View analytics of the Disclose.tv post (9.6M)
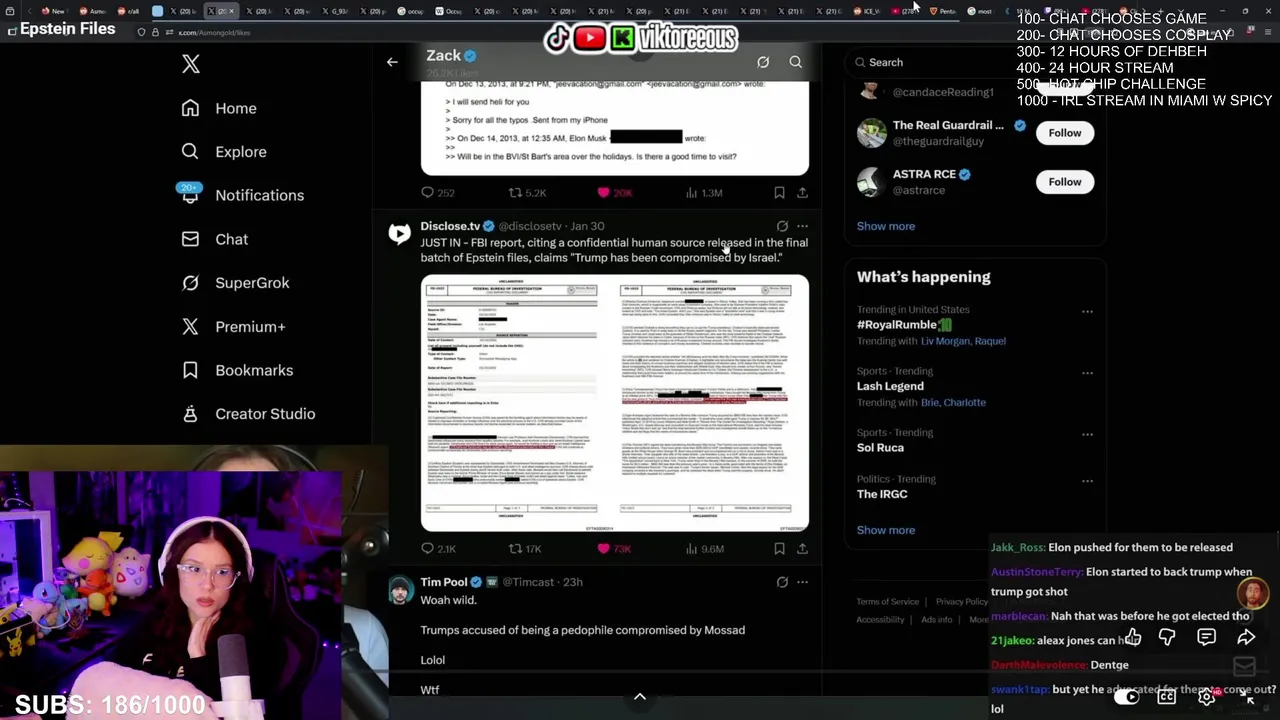 (x=704, y=549)
